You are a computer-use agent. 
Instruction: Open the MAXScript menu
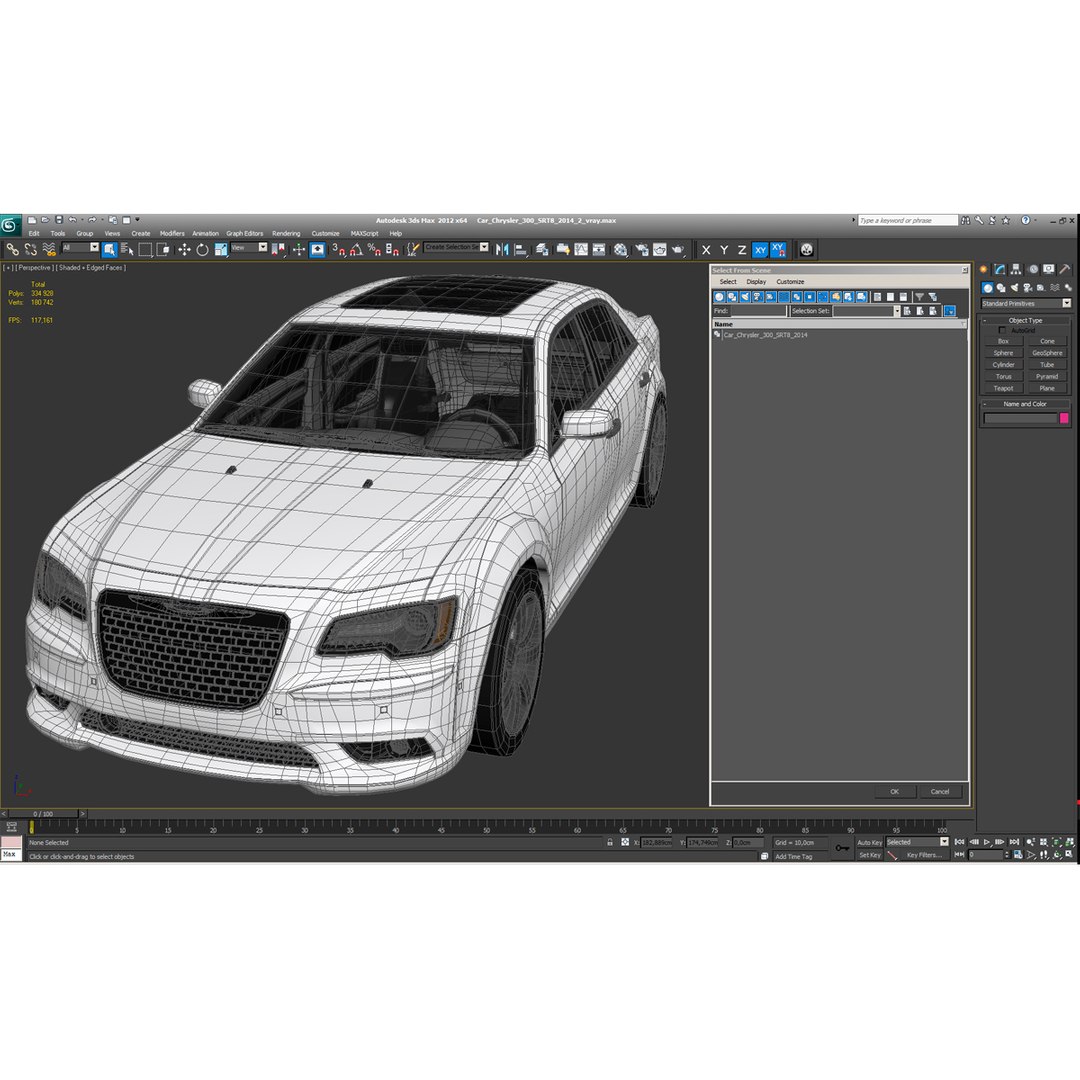pyautogui.click(x=364, y=233)
